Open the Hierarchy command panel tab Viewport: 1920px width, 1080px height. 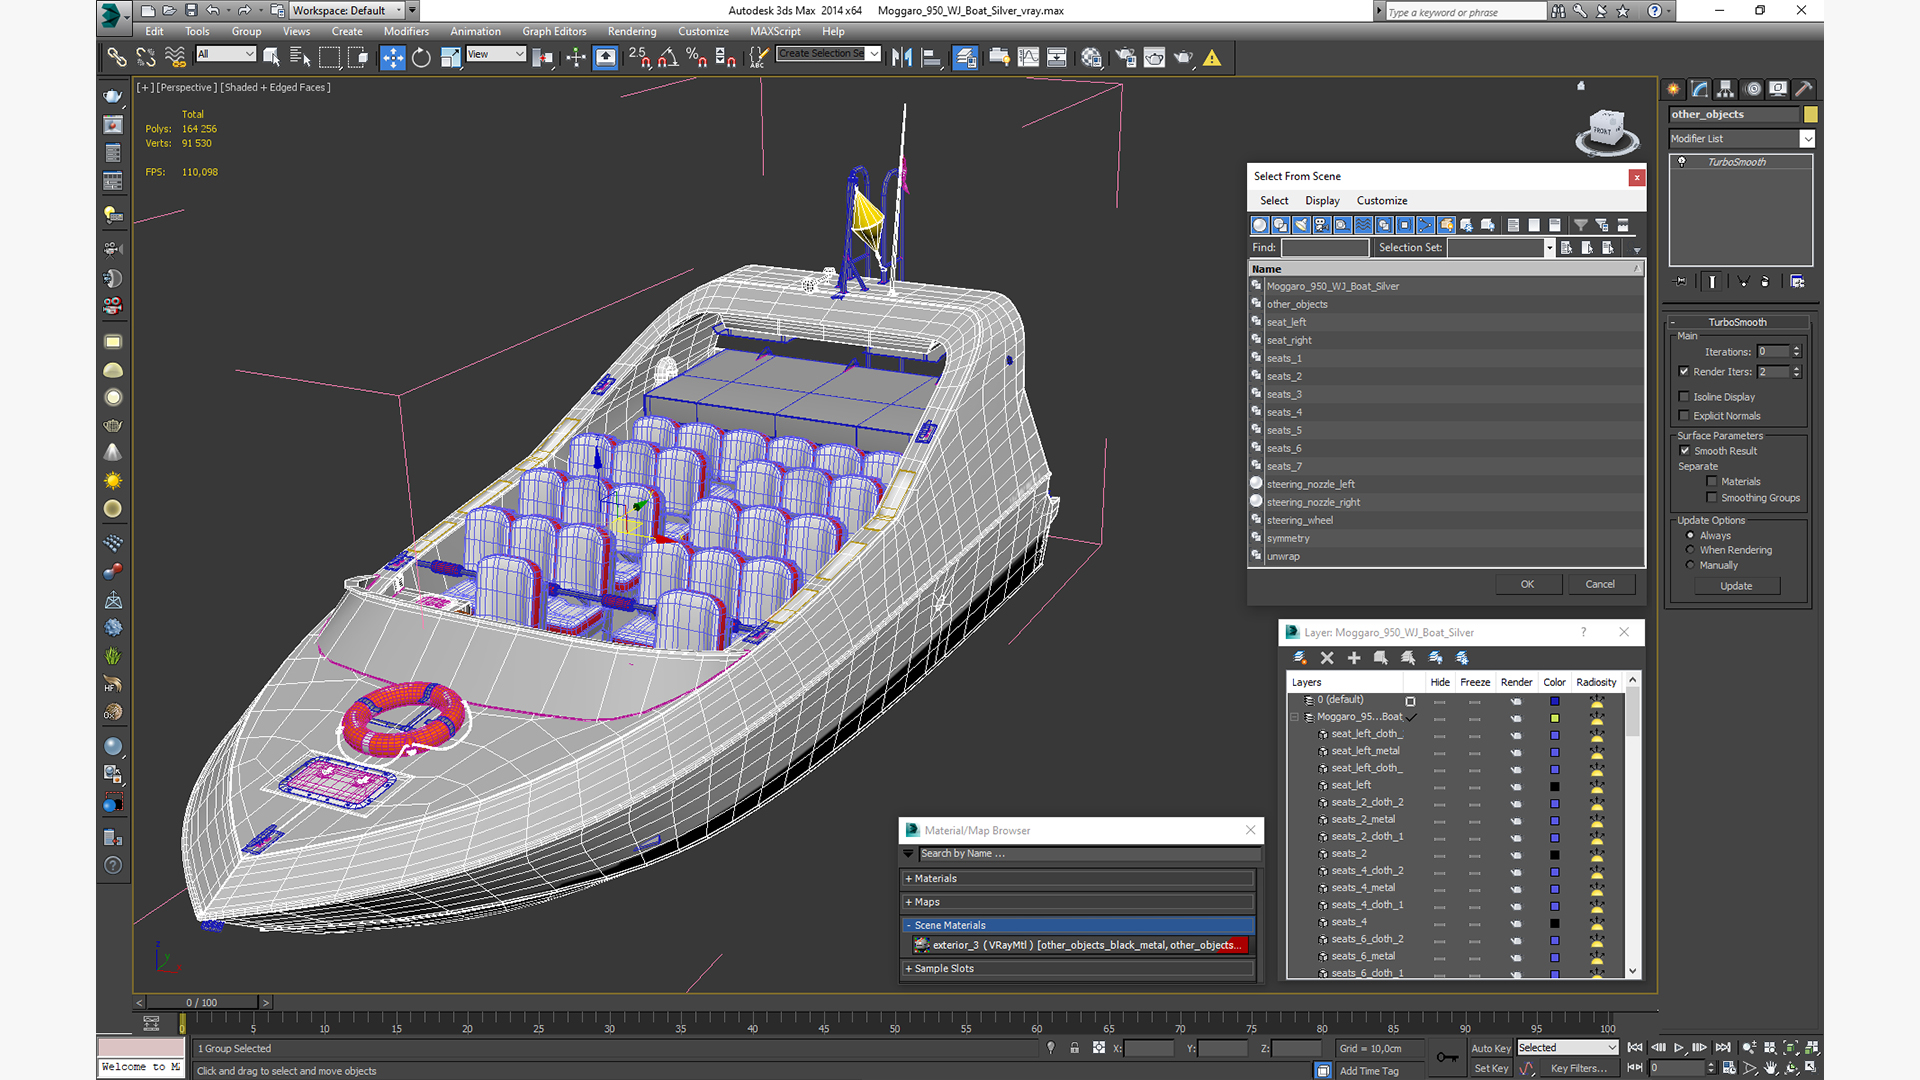[x=1726, y=89]
